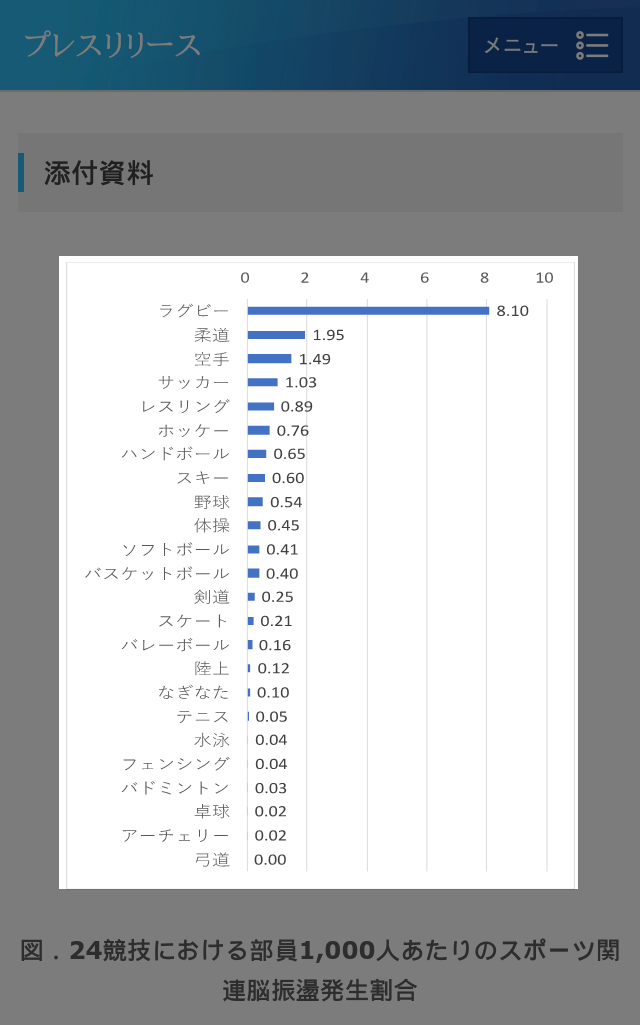Click the ハンドボール category label
Screen dimensions: 640x1025
tap(176, 454)
